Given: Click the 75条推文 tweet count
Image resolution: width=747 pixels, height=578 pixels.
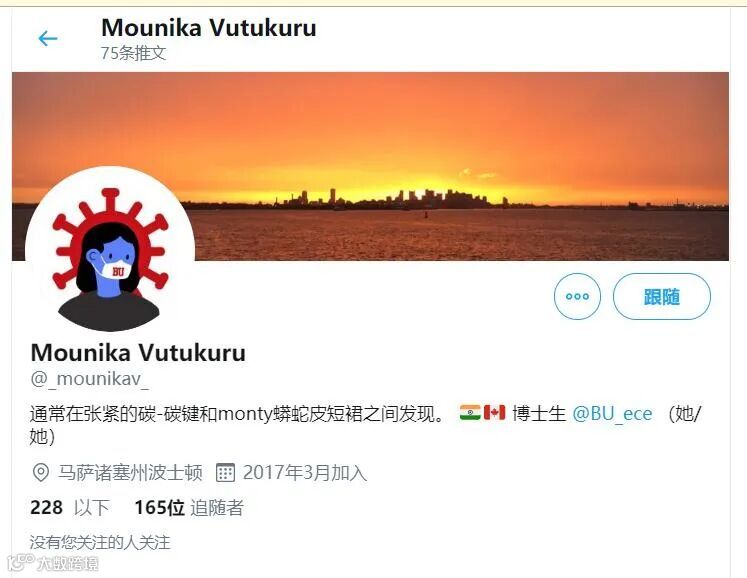Looking at the screenshot, I should pos(133,53).
